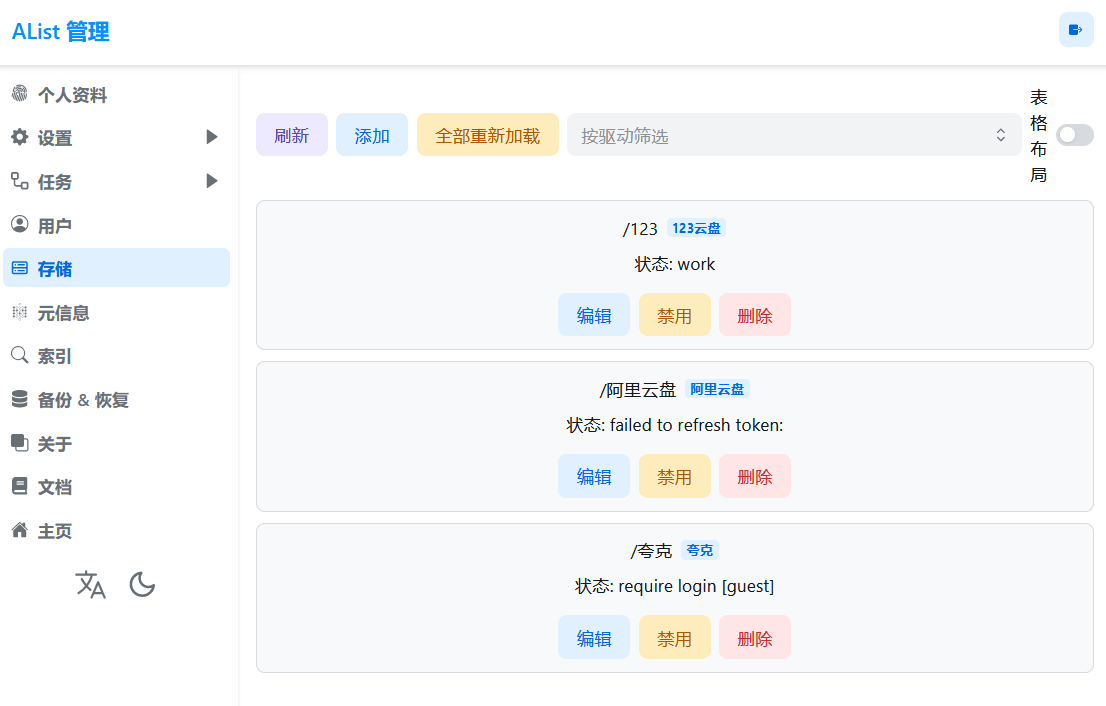
Task: Disable the /123 storage with 禁用
Action: (x=674, y=314)
